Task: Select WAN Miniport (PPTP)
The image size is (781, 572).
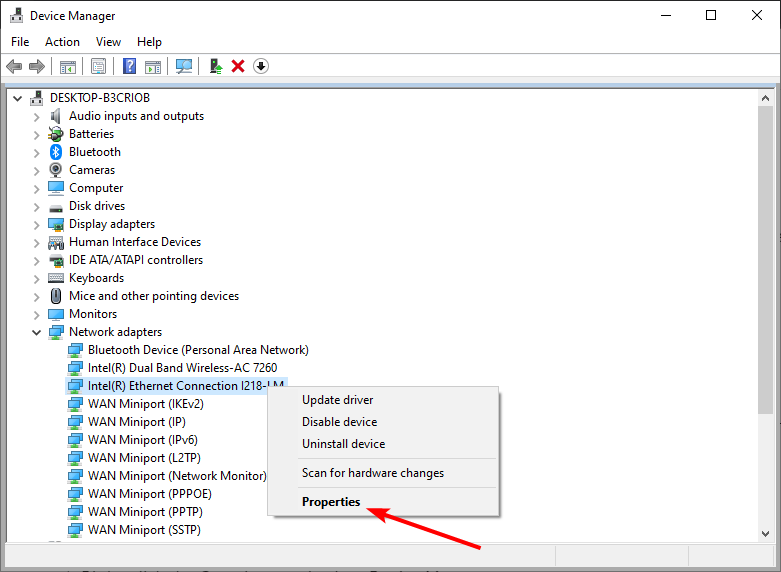Action: coord(145,512)
